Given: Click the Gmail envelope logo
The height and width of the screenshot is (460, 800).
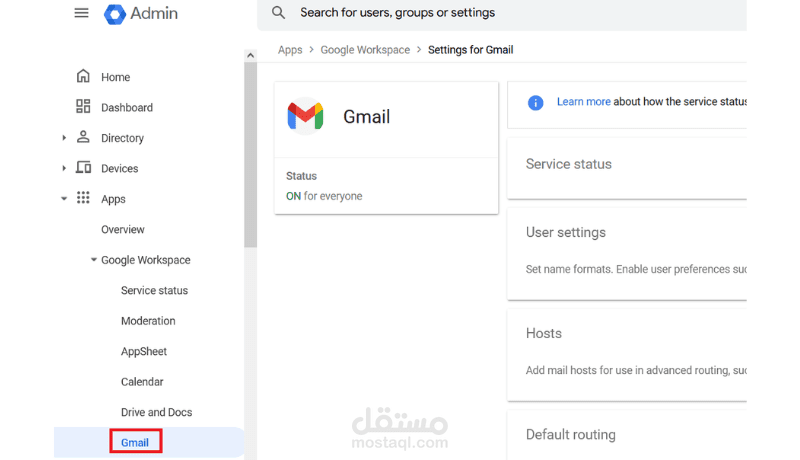Looking at the screenshot, I should click(x=305, y=117).
